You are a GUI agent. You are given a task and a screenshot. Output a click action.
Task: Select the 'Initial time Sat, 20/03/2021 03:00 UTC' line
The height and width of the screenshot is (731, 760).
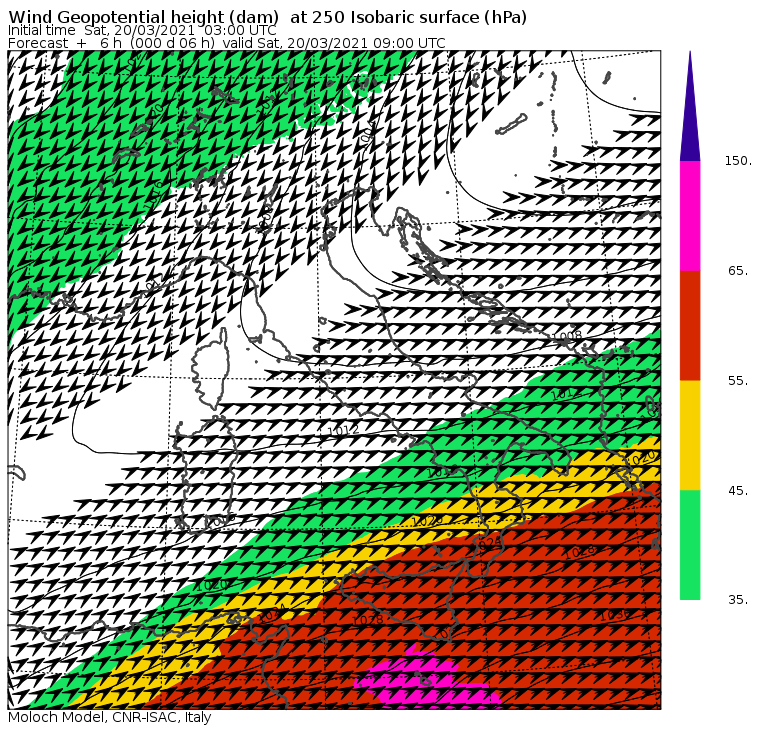(x=142, y=30)
